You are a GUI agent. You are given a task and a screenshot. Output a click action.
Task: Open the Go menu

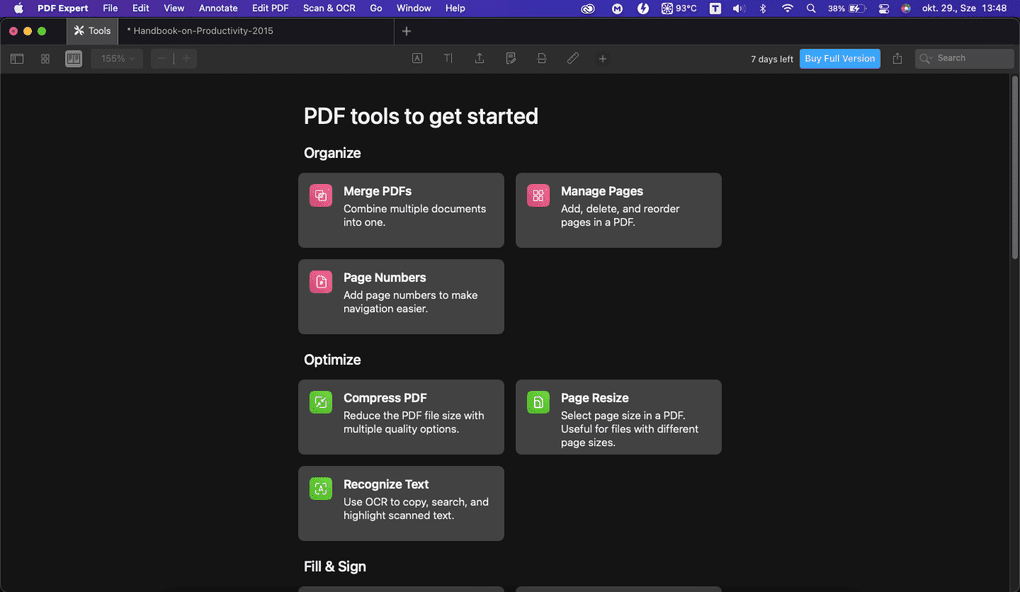click(x=375, y=7)
